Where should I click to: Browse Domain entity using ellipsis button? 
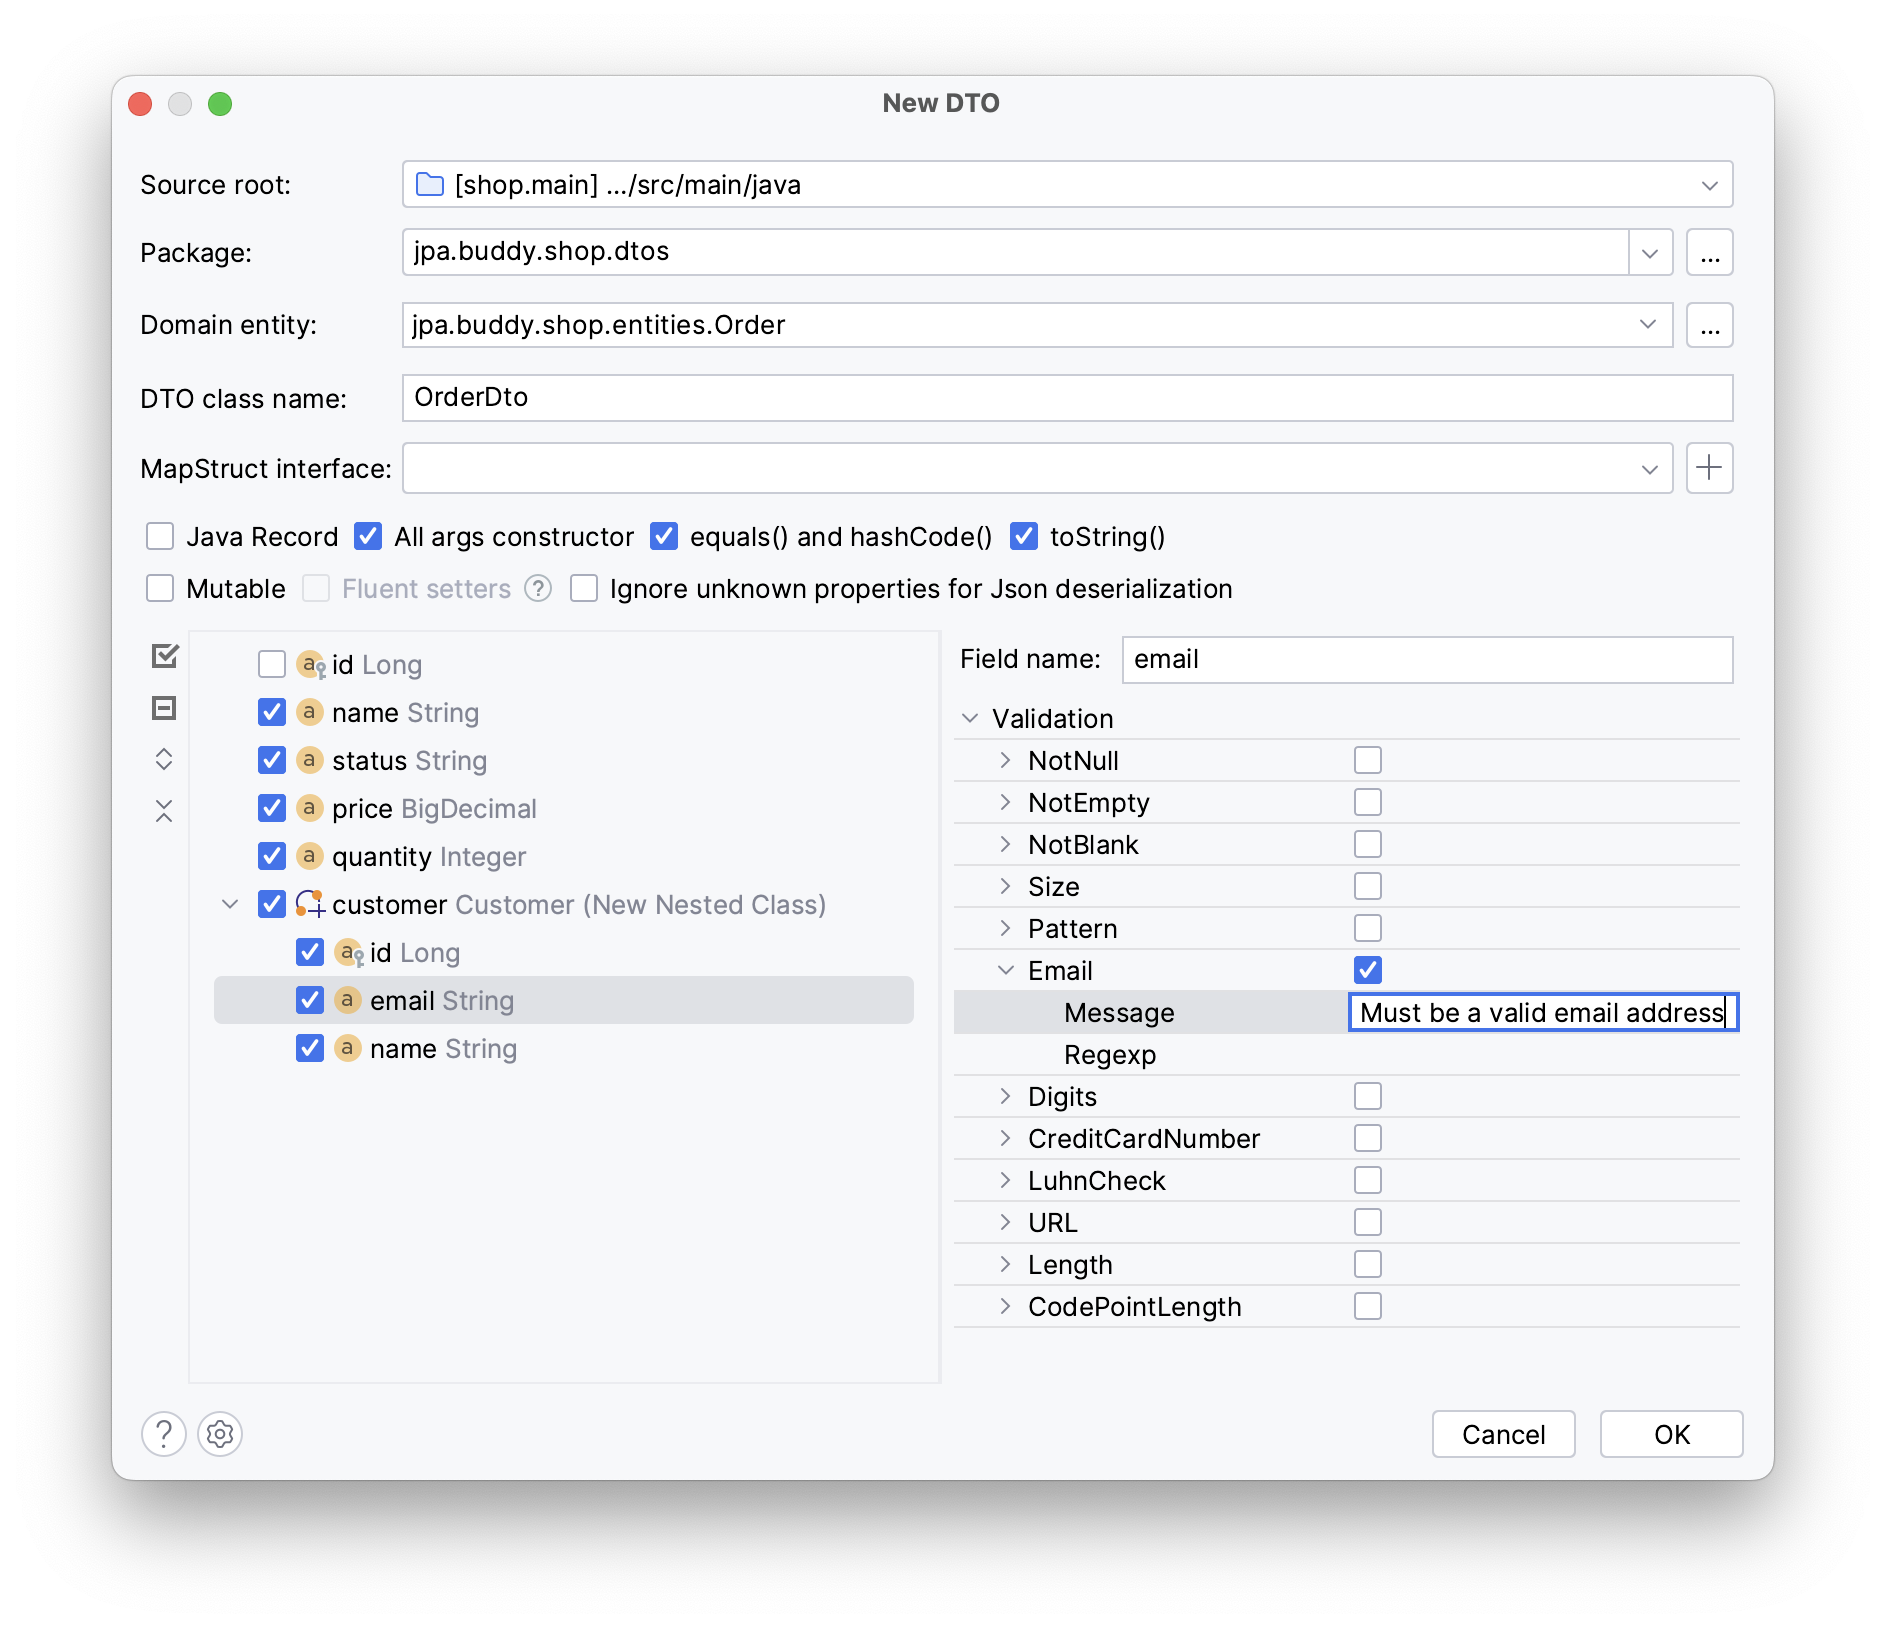[x=1710, y=325]
